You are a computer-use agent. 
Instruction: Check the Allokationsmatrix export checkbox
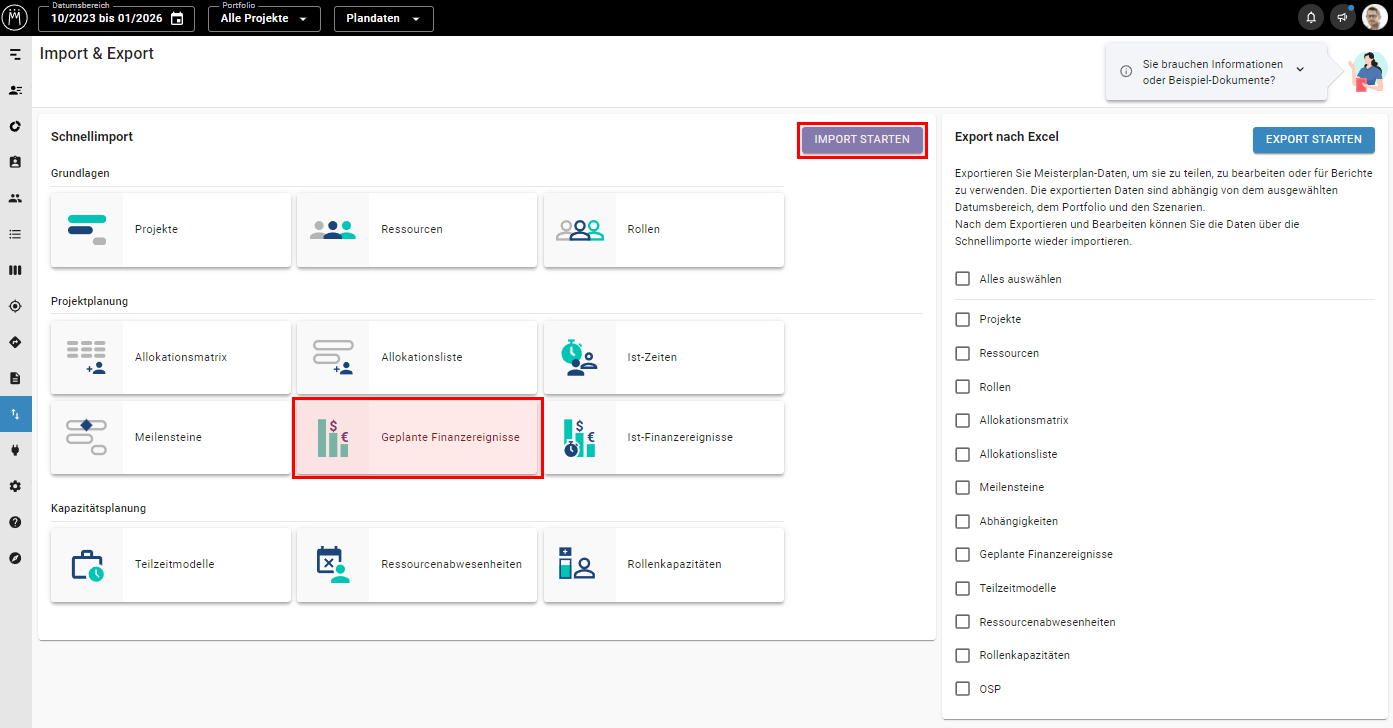pyautogui.click(x=963, y=420)
